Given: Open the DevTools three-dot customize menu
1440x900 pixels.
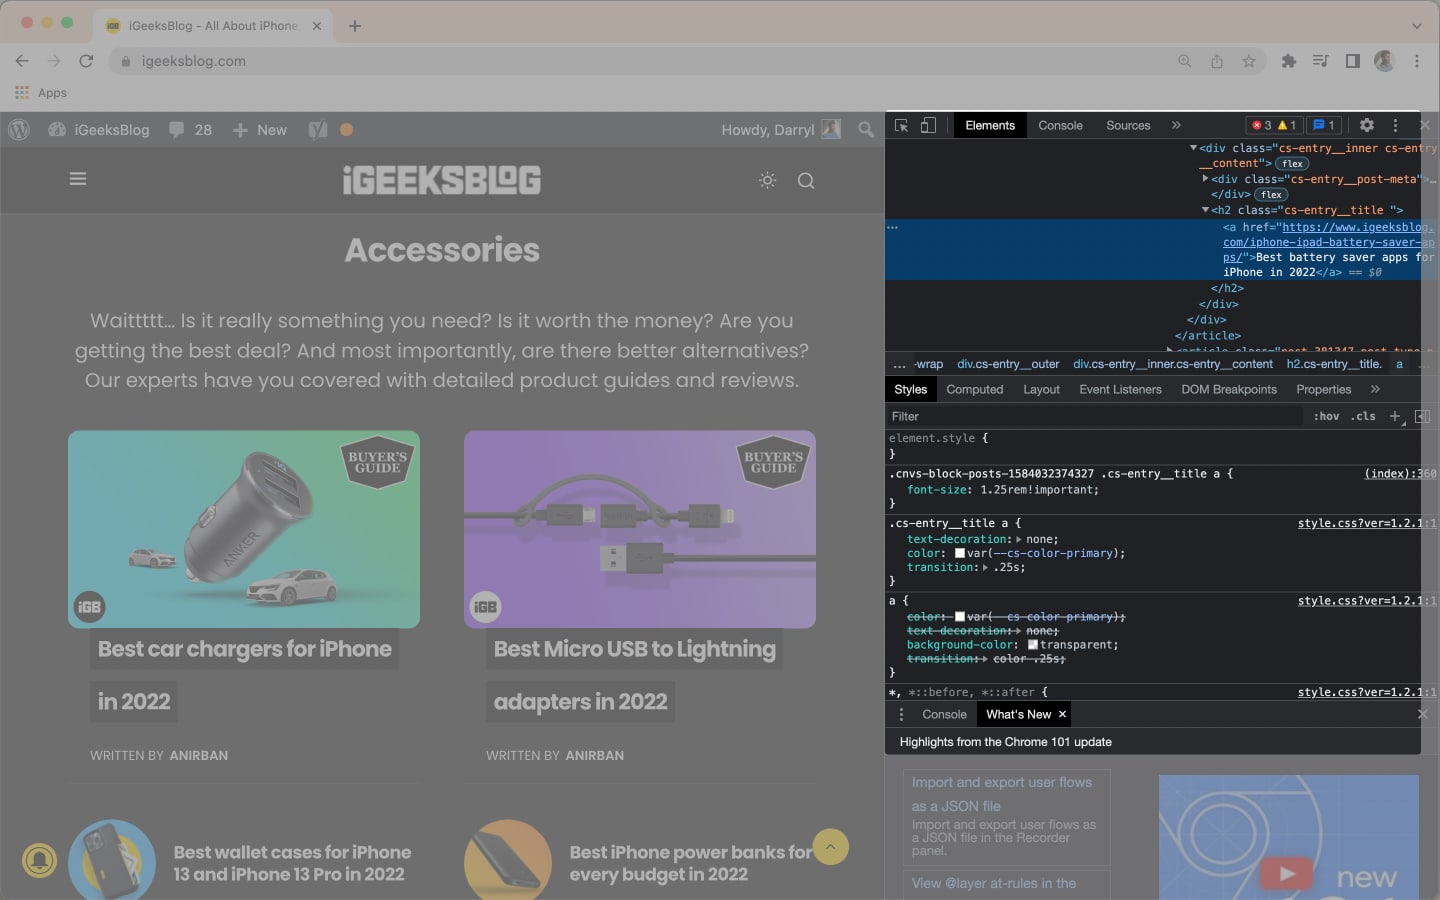Looking at the screenshot, I should tap(1395, 125).
